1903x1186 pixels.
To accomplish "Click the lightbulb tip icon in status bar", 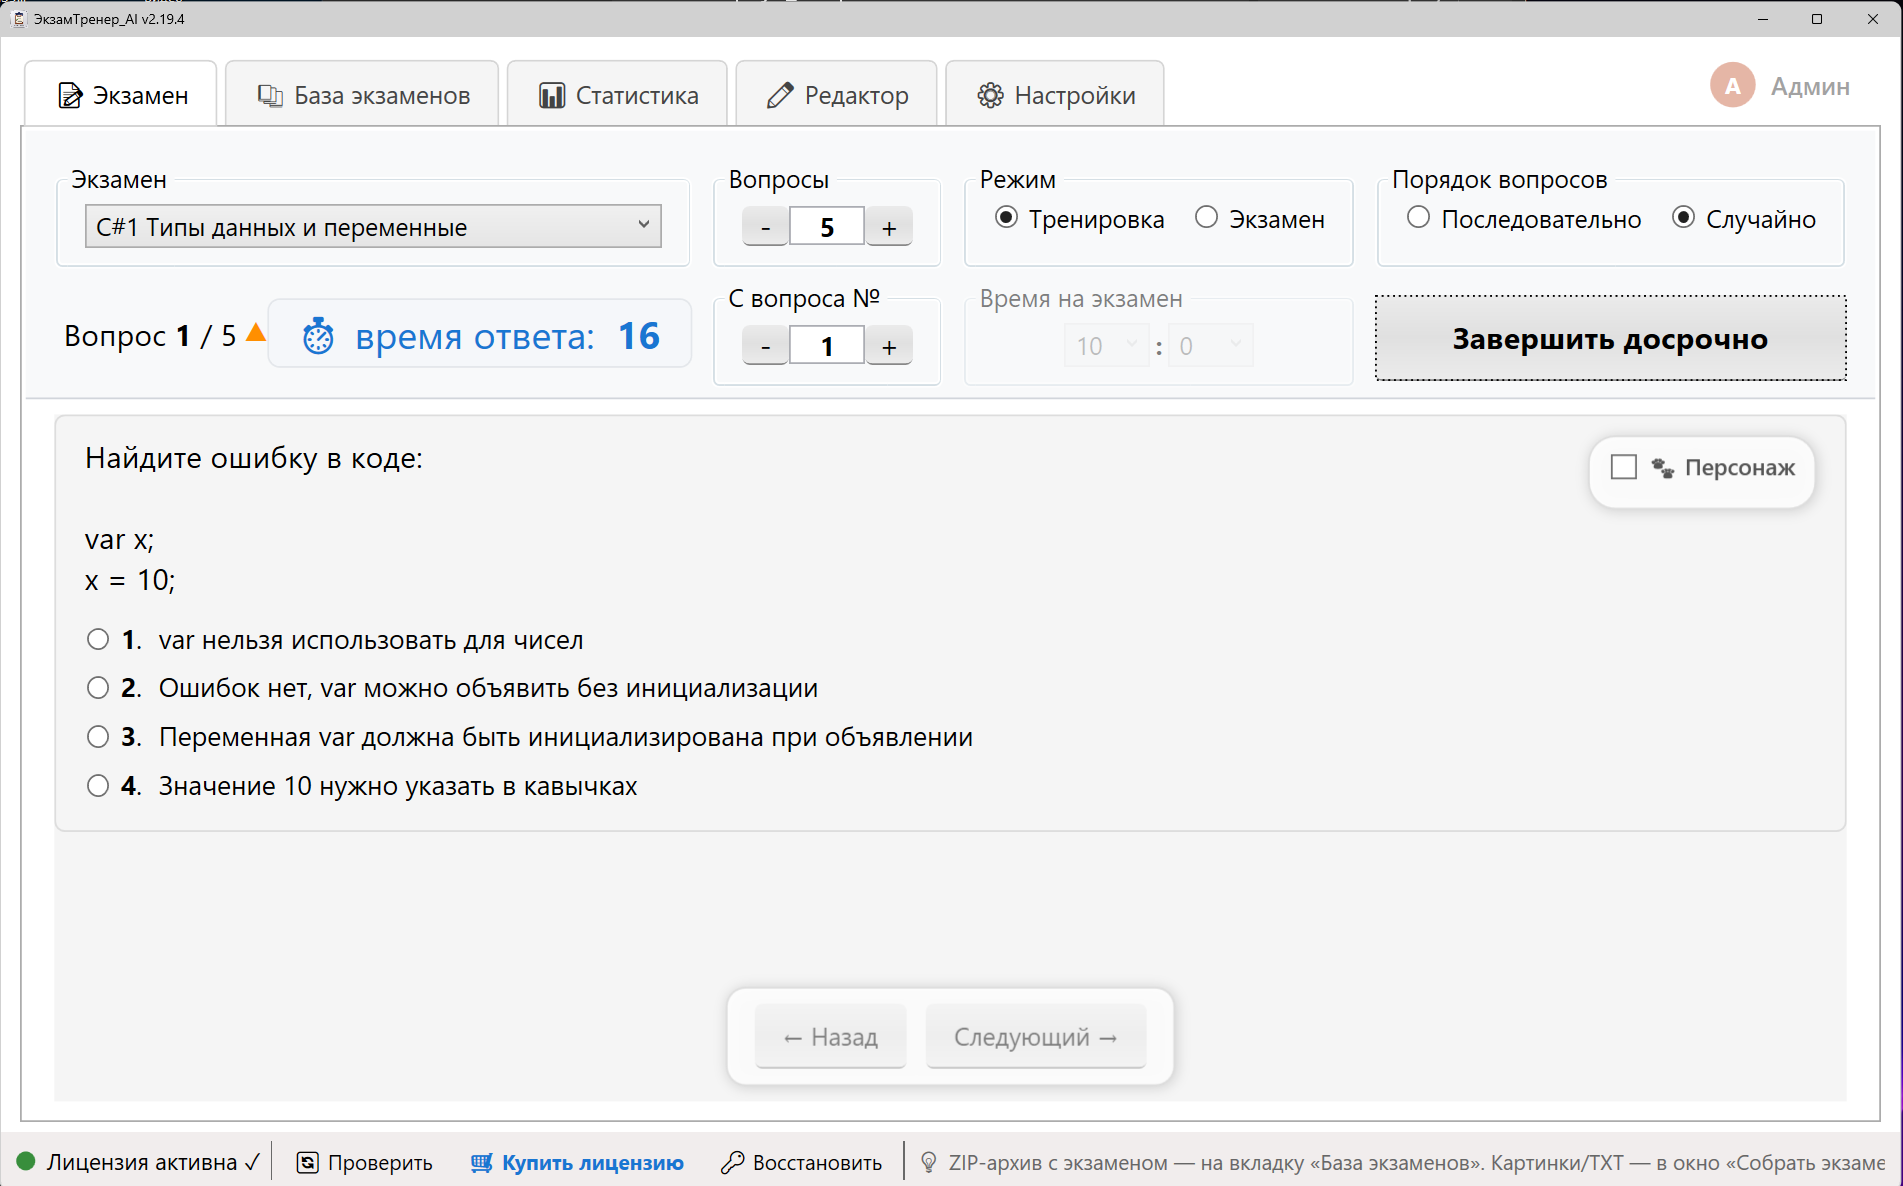I will pos(929,1162).
